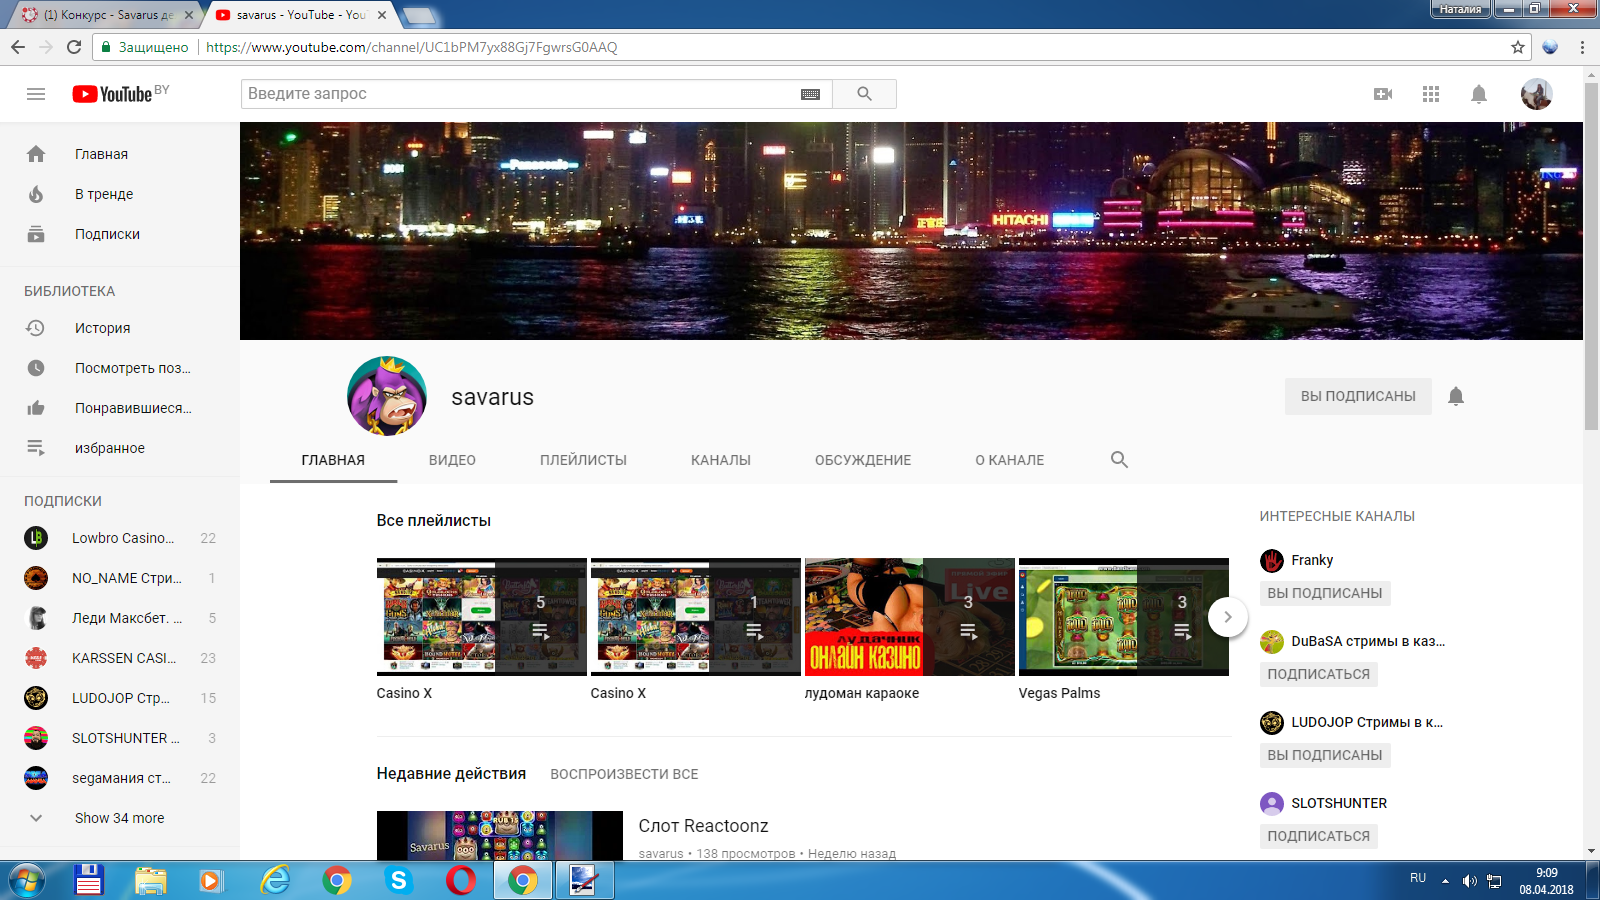1600x900 pixels.
Task: Click the channel search magnifier icon
Action: (1119, 460)
